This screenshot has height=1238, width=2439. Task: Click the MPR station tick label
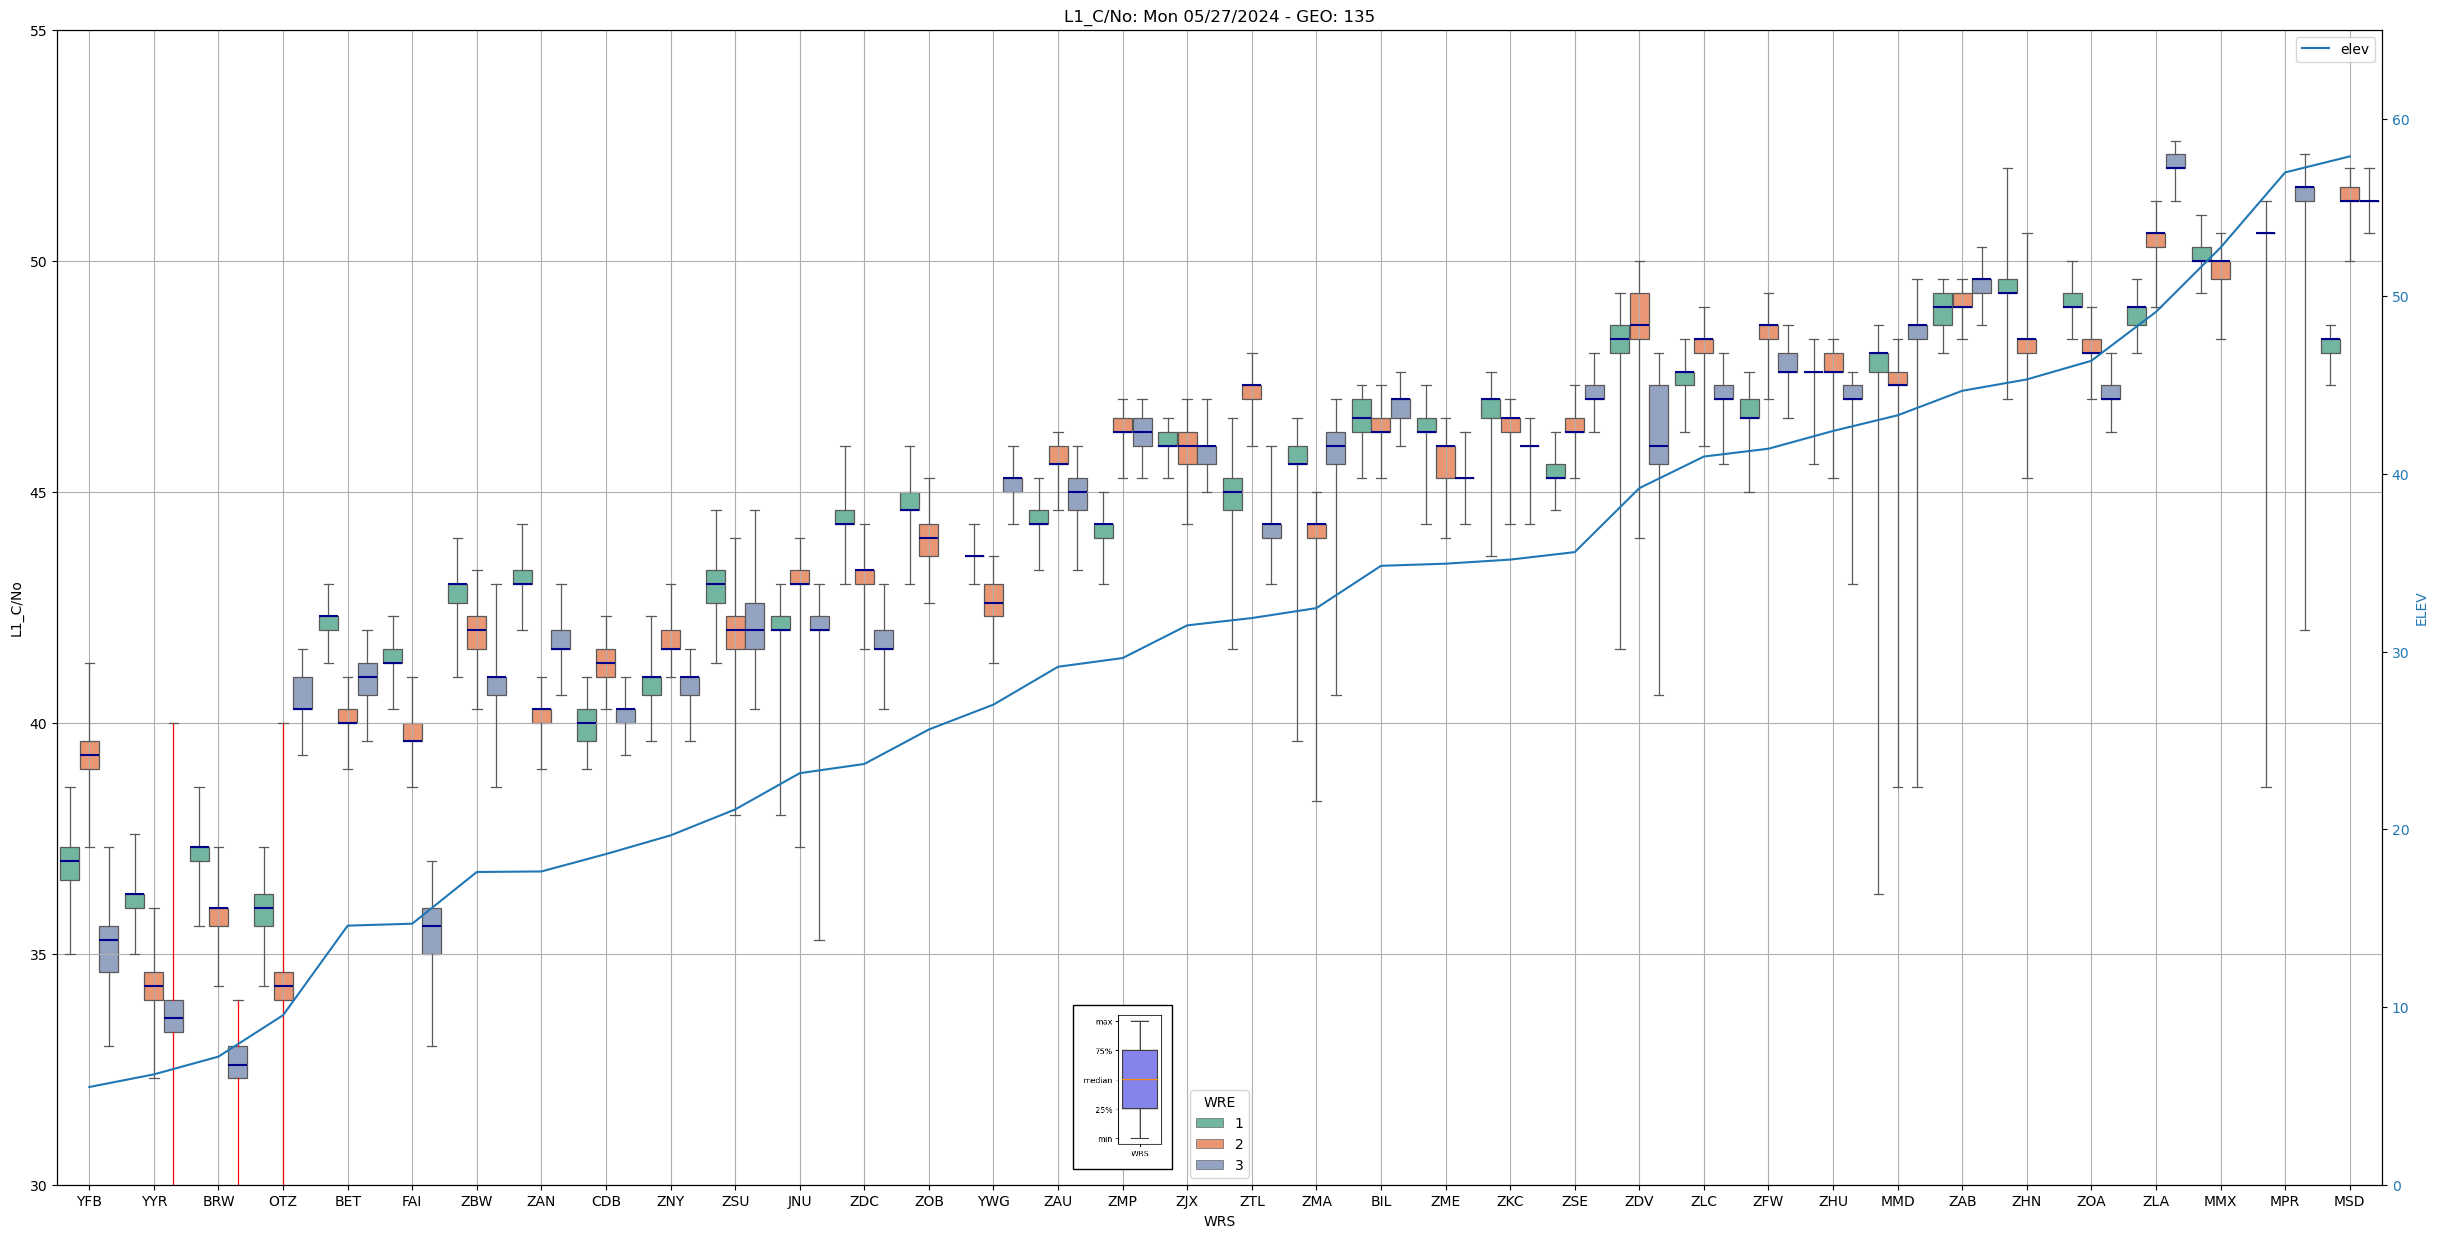click(x=2284, y=1201)
